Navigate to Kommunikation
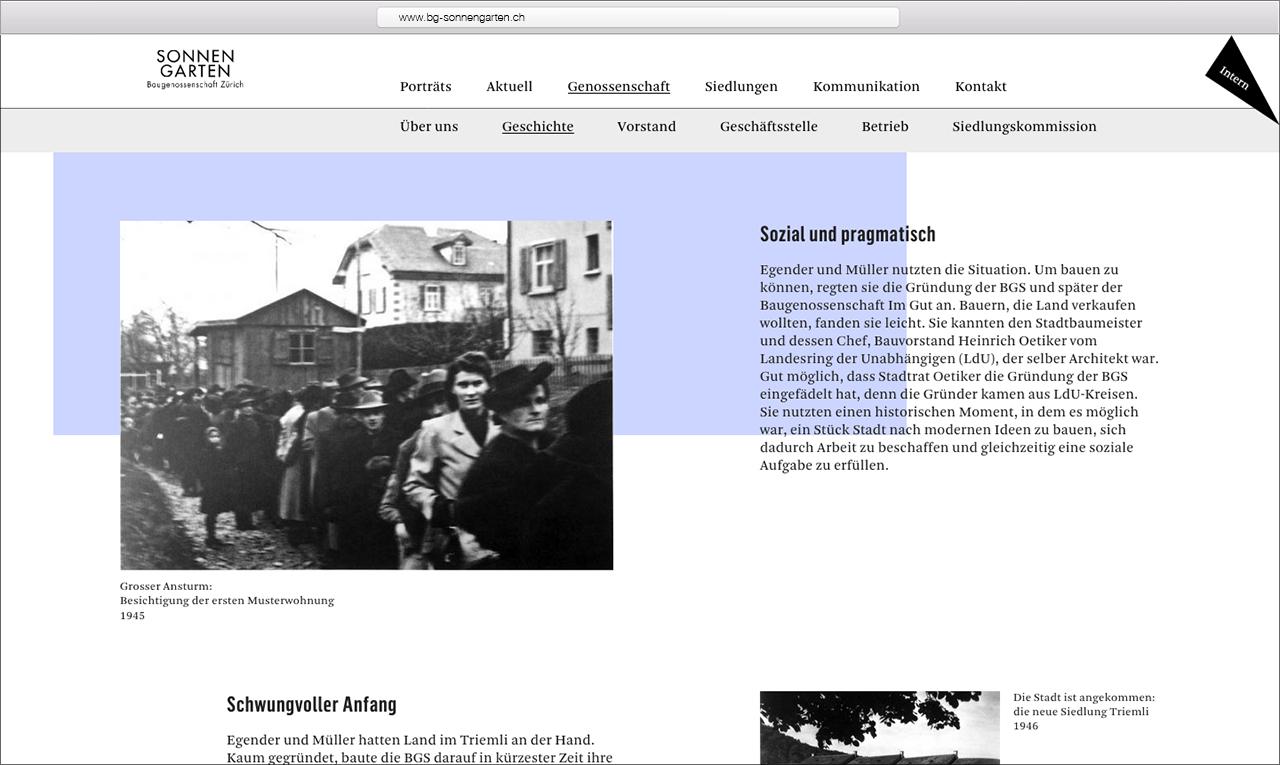The image size is (1280, 765). click(865, 87)
